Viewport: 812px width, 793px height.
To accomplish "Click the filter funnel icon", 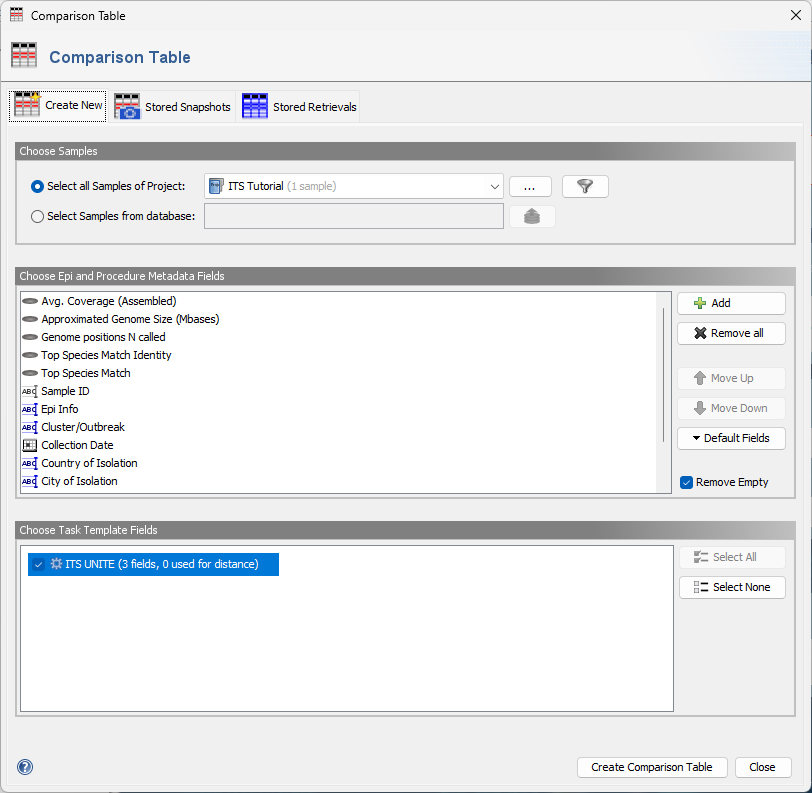I will click(584, 186).
